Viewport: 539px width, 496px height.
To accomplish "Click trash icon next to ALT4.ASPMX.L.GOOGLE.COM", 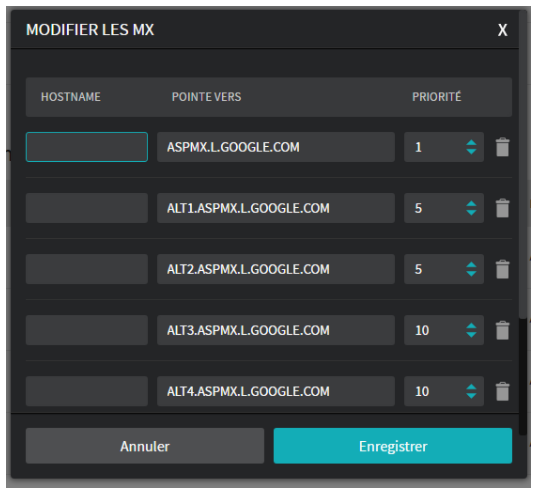I will pyautogui.click(x=503, y=391).
